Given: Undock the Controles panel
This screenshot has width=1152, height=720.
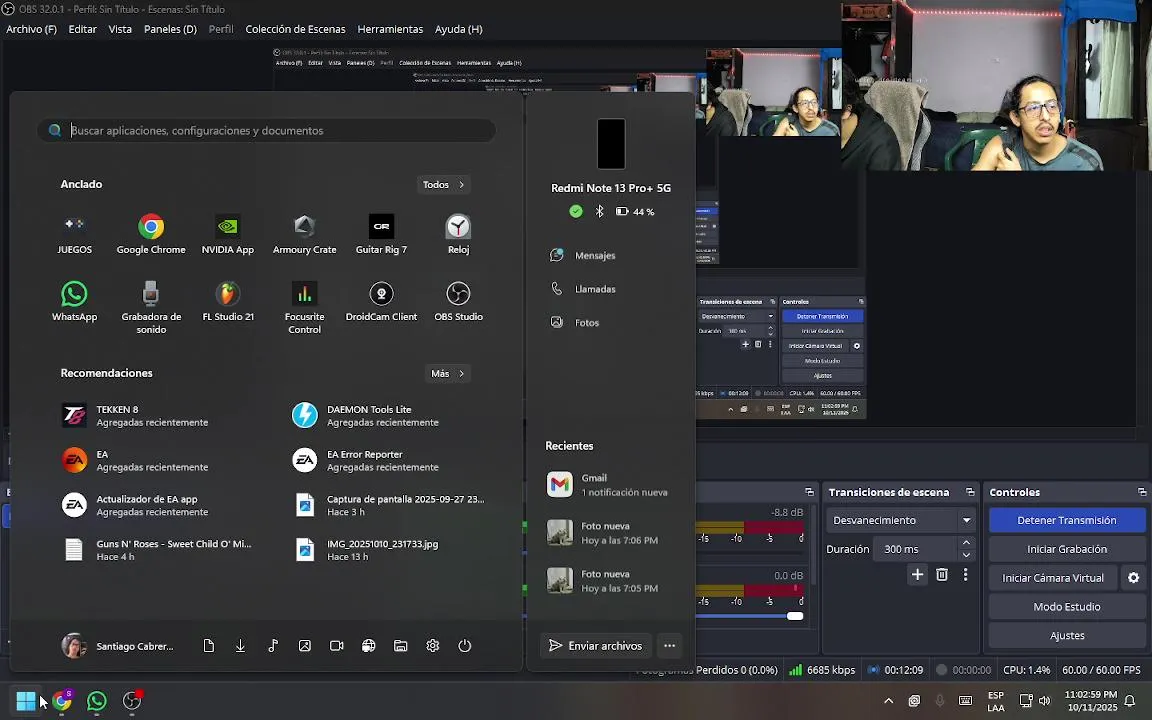Looking at the screenshot, I should click(x=1142, y=492).
